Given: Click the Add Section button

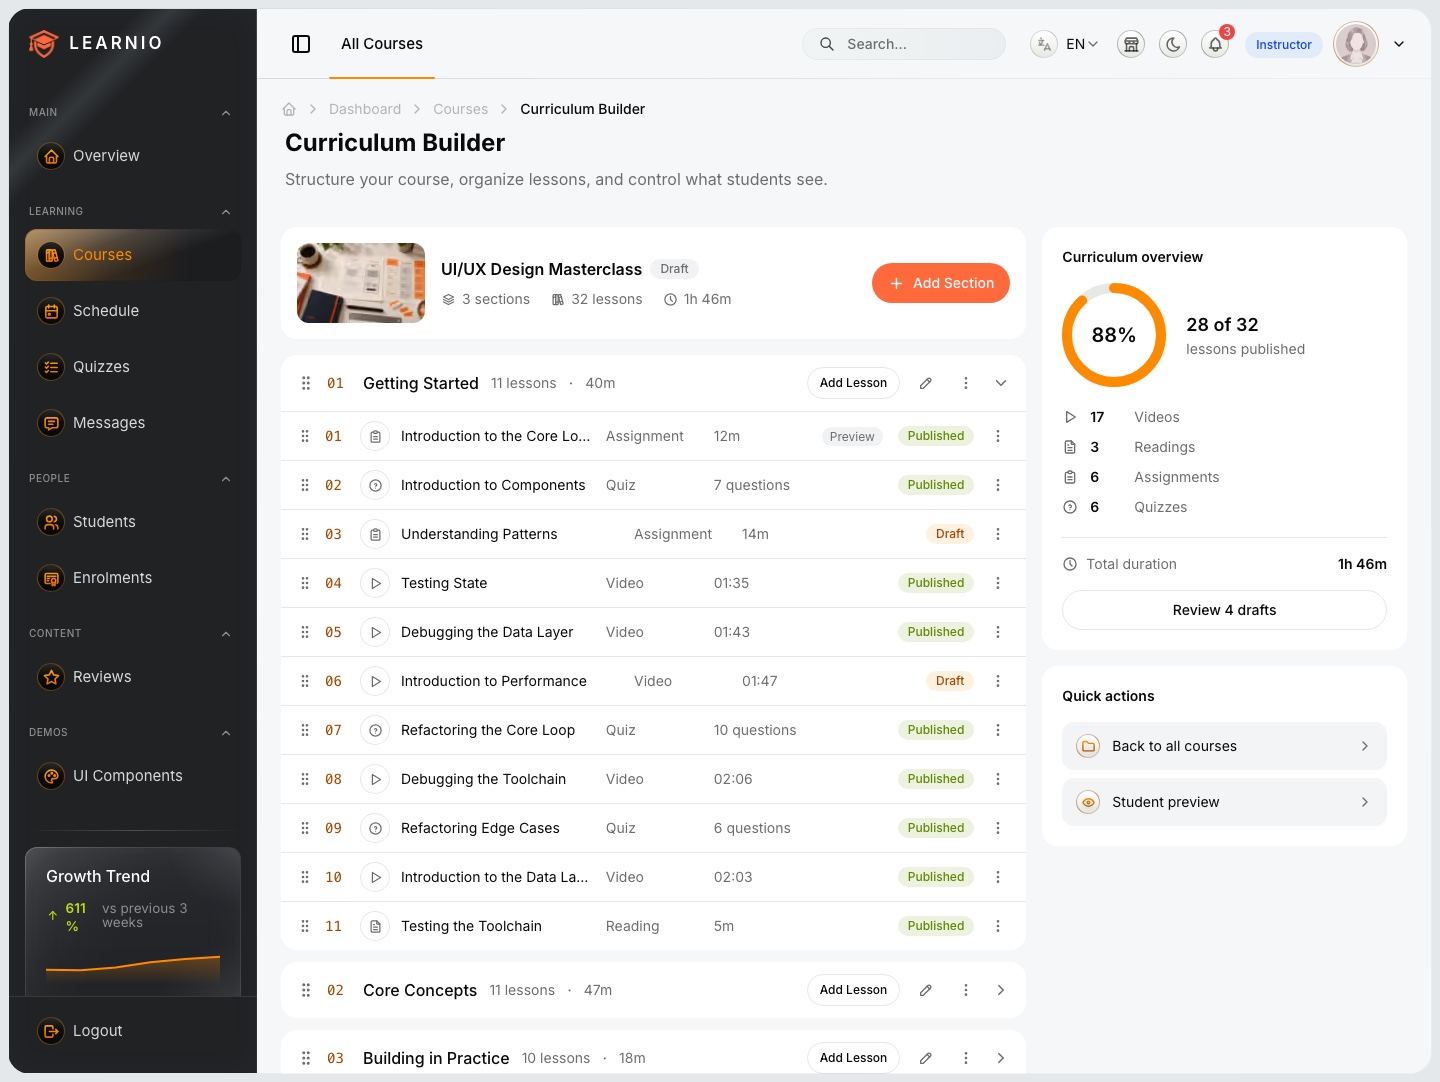Looking at the screenshot, I should pyautogui.click(x=941, y=283).
